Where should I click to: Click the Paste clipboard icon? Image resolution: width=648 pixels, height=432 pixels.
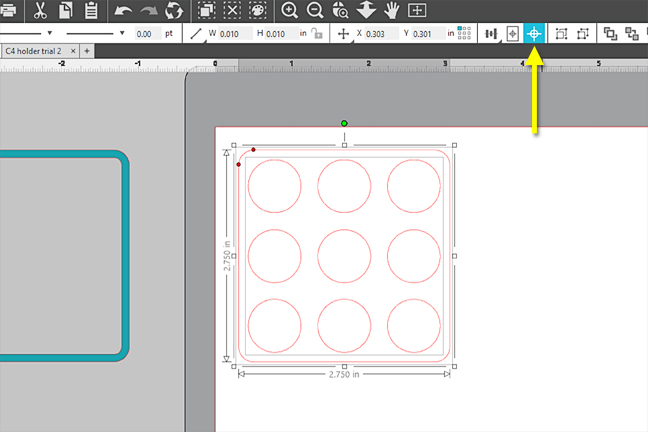pos(91,11)
